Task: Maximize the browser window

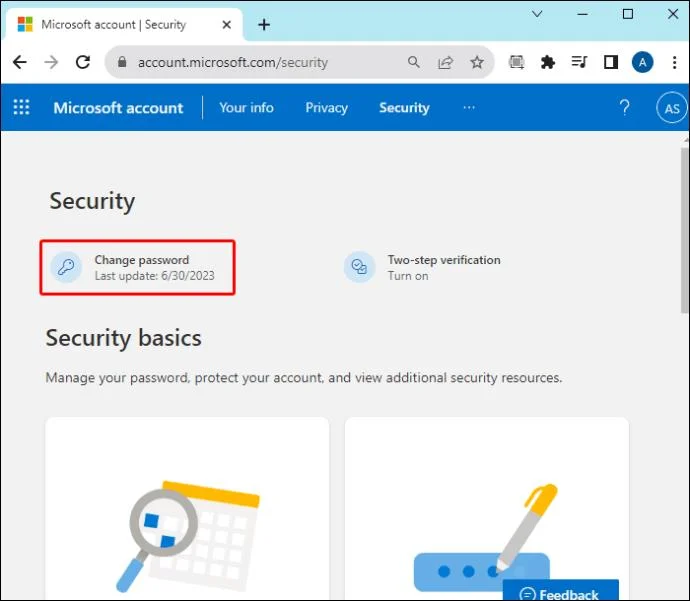Action: 628,14
